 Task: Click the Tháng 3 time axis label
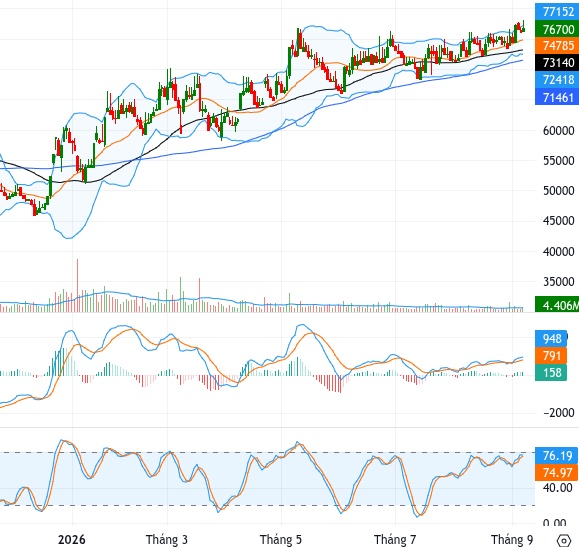point(167,540)
